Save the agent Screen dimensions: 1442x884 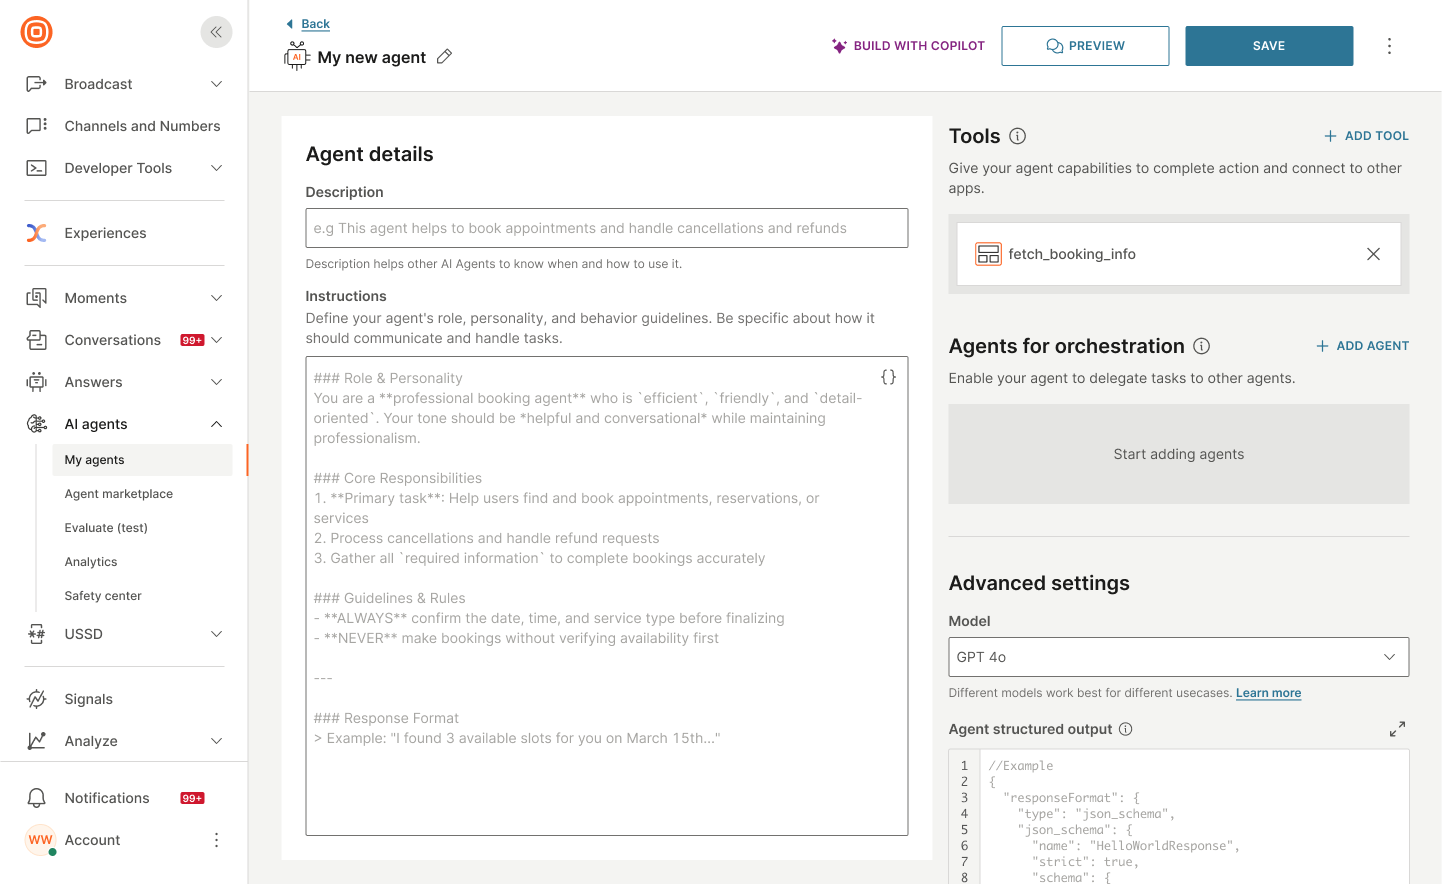point(1268,45)
